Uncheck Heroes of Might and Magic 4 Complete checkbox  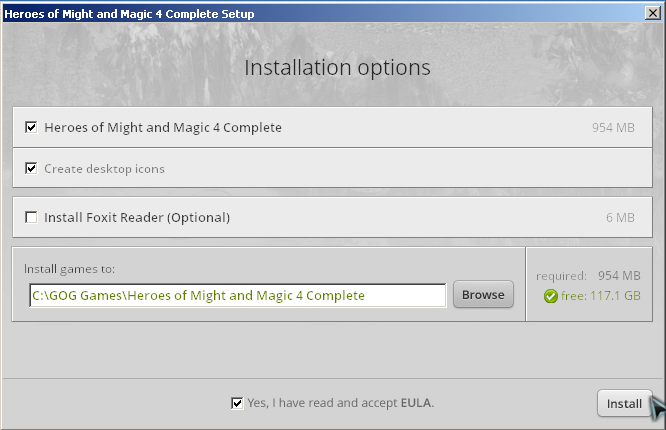tap(31, 127)
